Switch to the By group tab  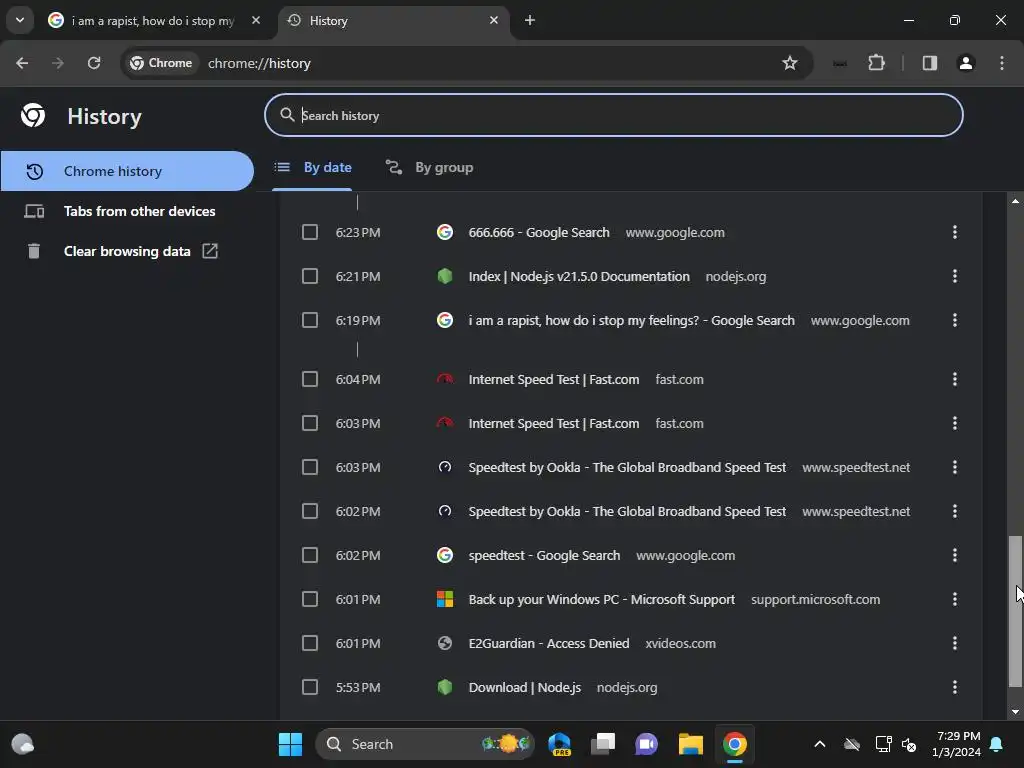click(x=430, y=168)
